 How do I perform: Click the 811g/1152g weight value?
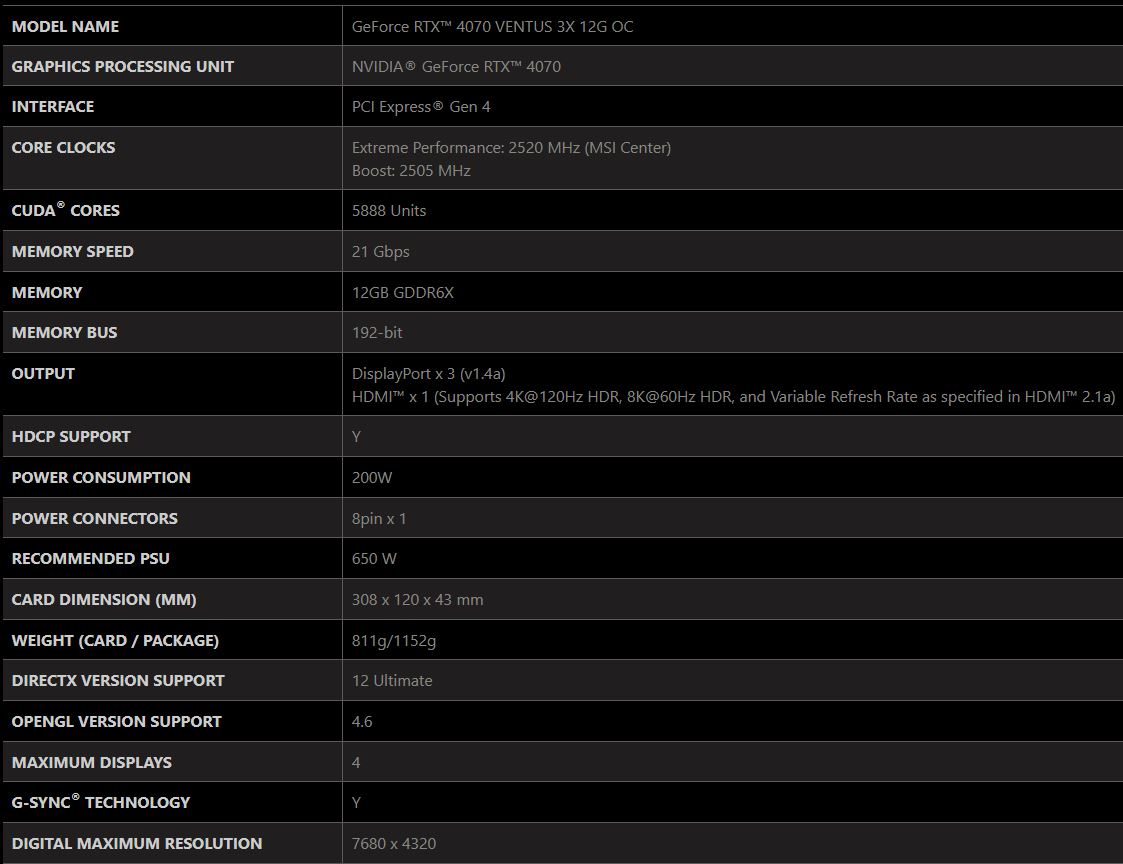pyautogui.click(x=394, y=640)
